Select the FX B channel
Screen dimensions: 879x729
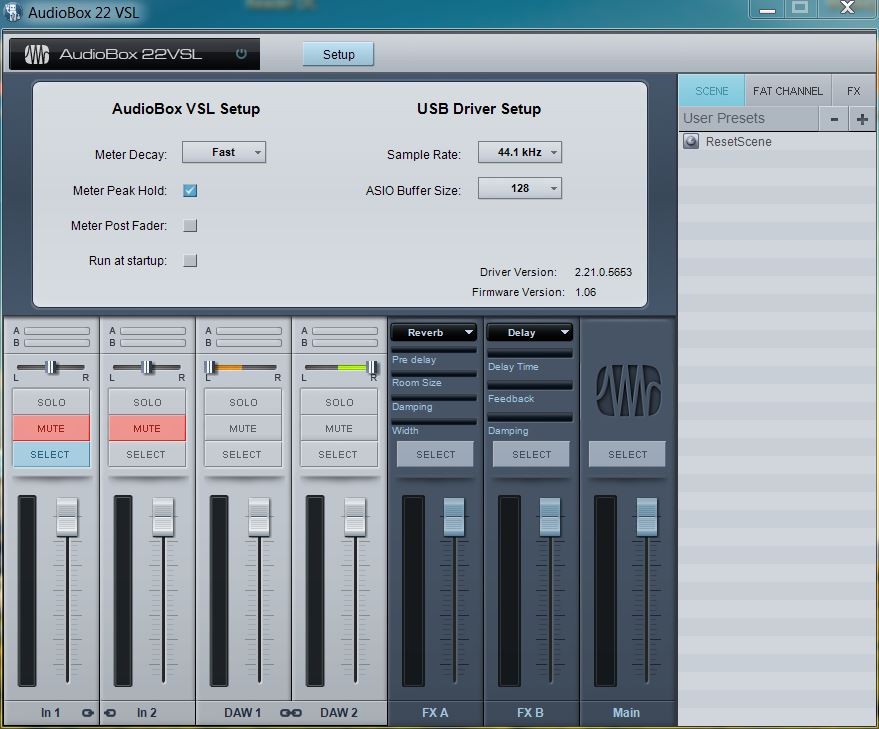(531, 454)
